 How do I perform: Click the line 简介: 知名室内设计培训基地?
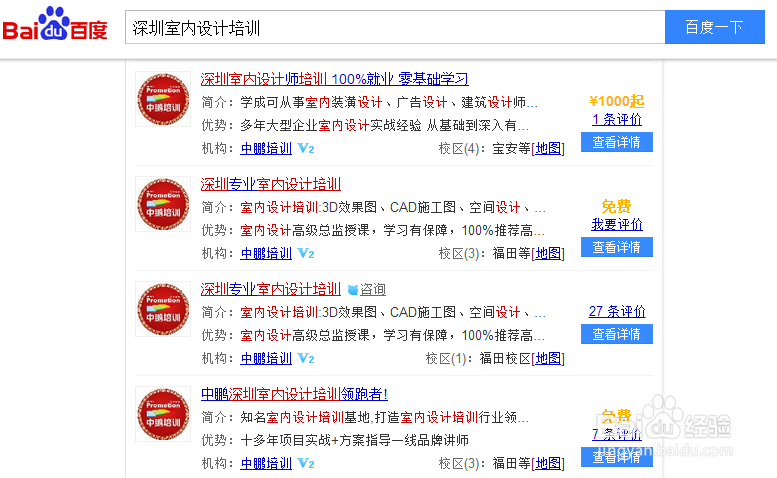point(365,417)
